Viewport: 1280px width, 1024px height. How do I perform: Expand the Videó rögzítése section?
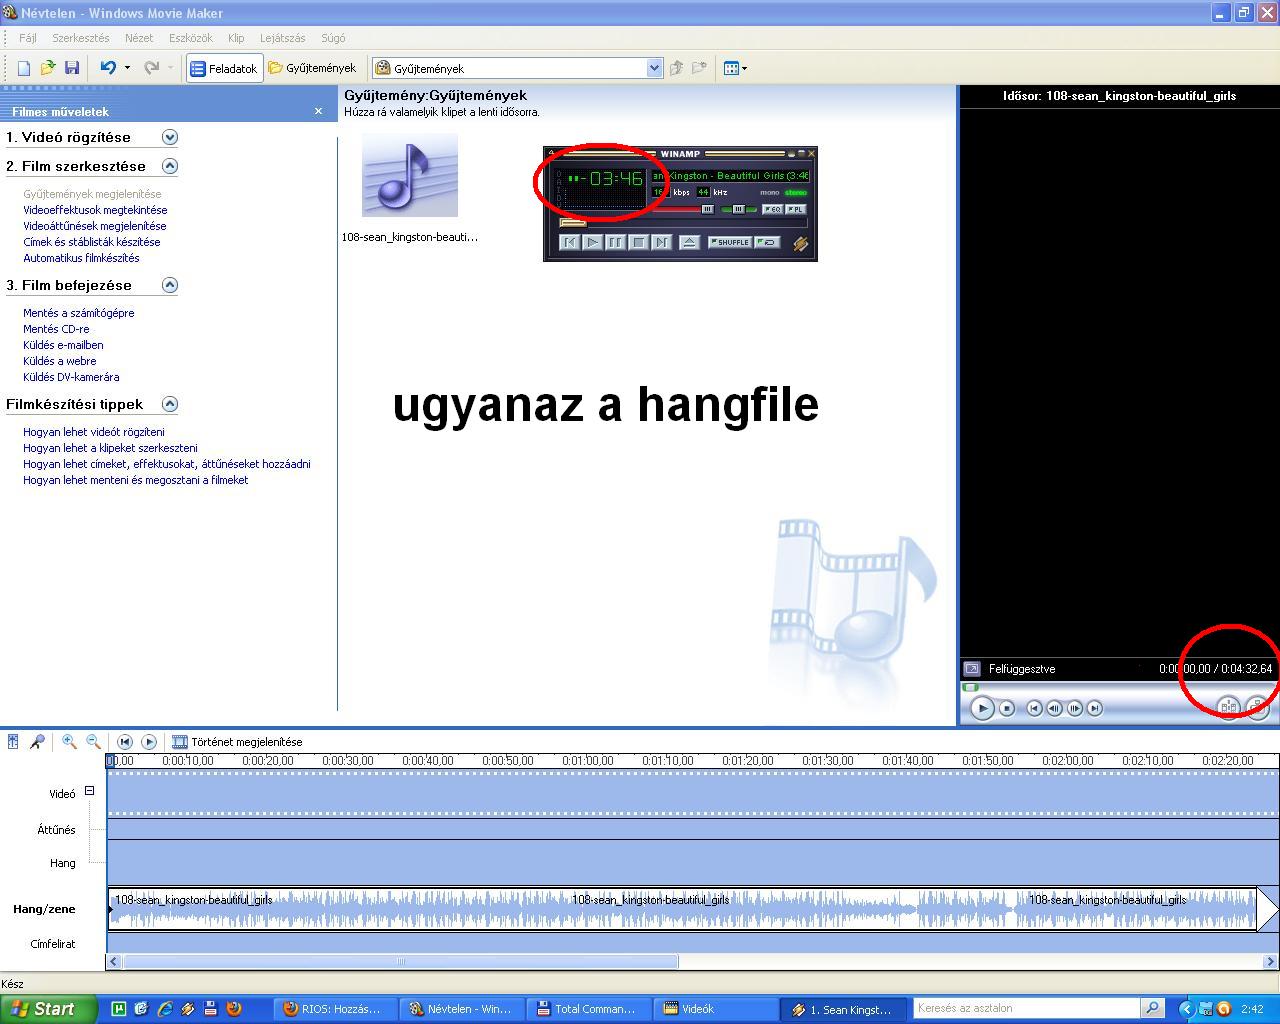coord(170,137)
